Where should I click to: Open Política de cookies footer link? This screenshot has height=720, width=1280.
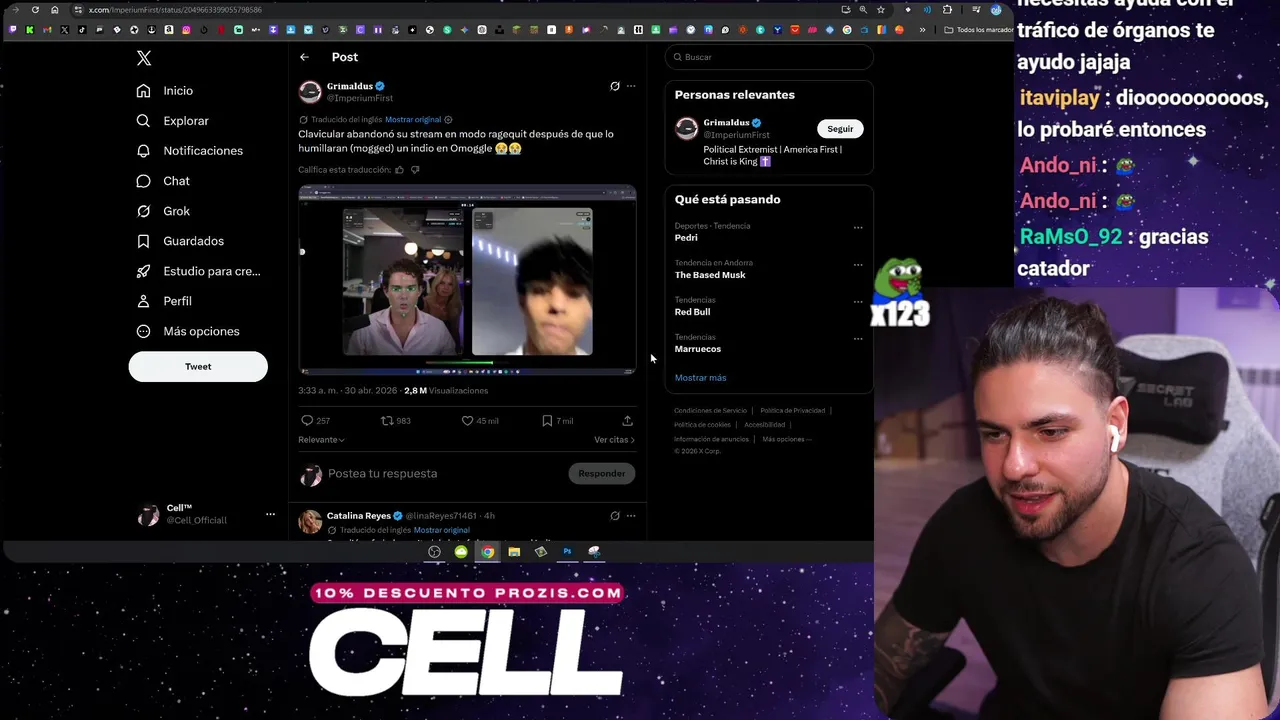coord(702,425)
